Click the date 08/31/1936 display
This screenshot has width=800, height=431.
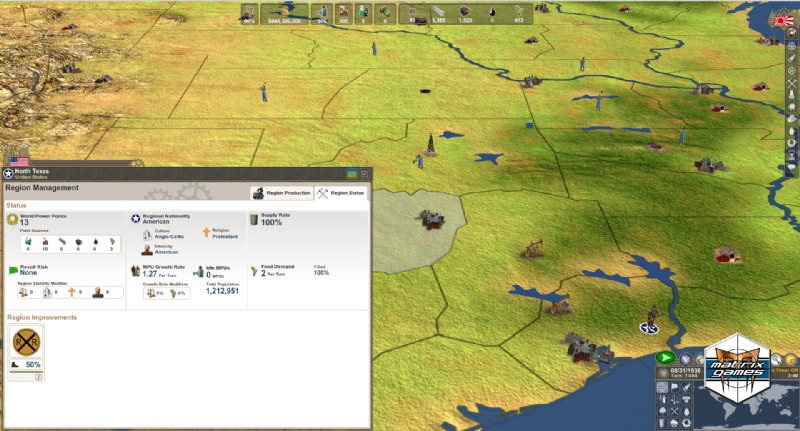(685, 371)
